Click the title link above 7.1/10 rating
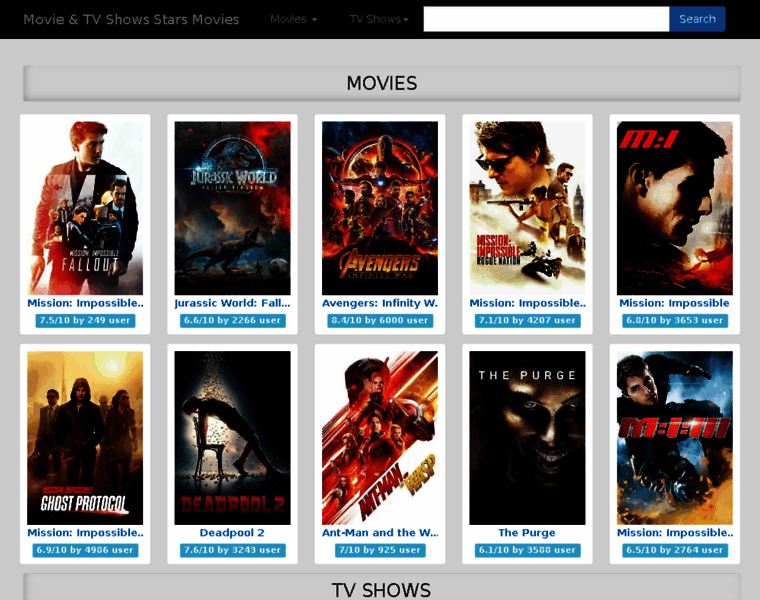The height and width of the screenshot is (600, 760). (x=527, y=303)
